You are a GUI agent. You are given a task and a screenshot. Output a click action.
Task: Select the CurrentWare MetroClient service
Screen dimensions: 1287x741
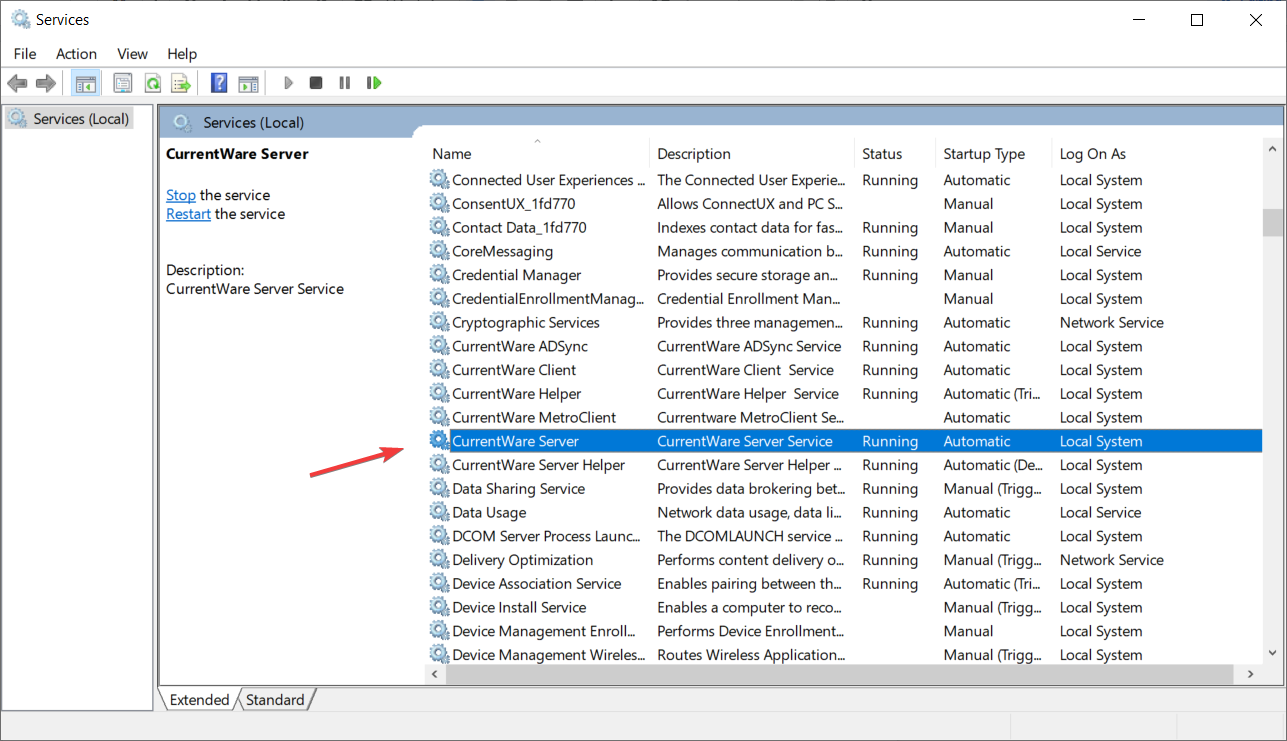click(x=845, y=418)
